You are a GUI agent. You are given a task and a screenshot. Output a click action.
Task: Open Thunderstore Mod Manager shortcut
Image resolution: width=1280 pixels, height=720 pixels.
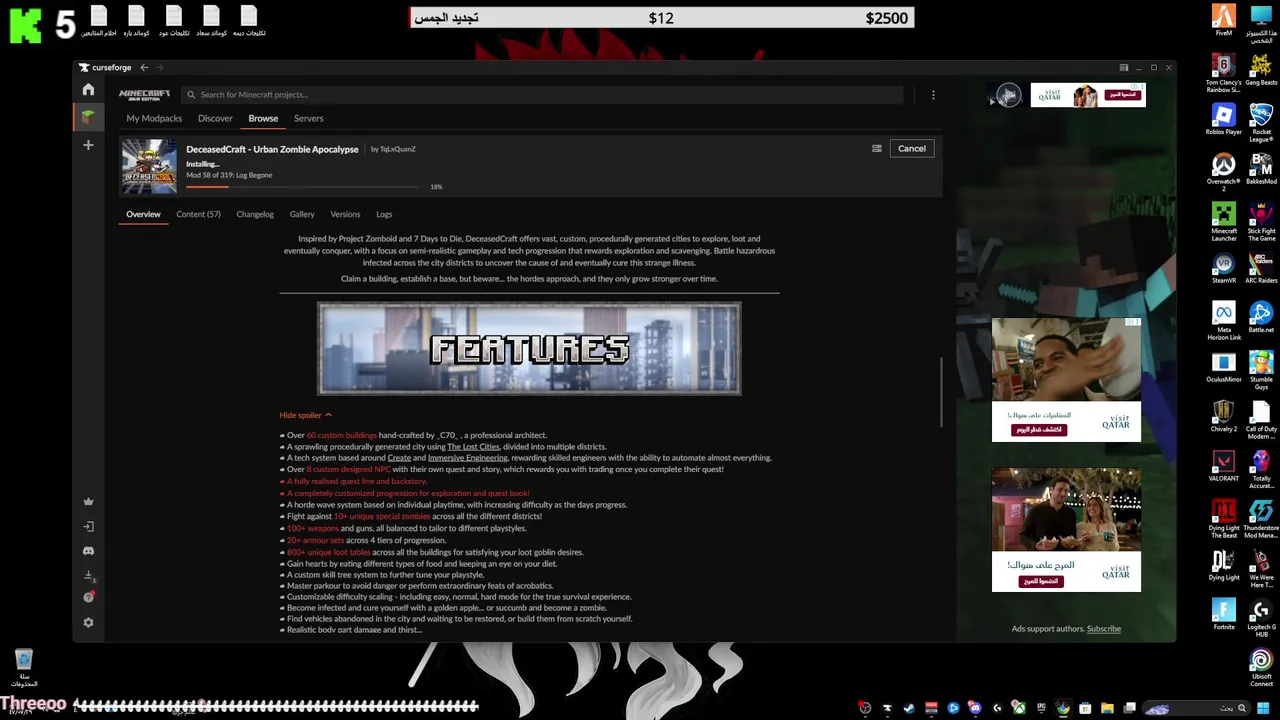[x=1261, y=519]
